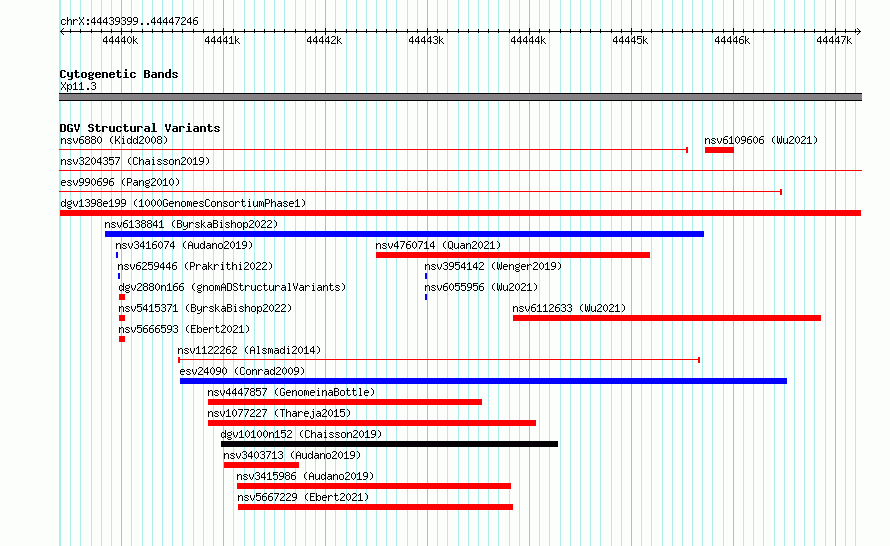Click the 44442k ruler label
Viewport: 890px width, 546px height.
coord(324,40)
